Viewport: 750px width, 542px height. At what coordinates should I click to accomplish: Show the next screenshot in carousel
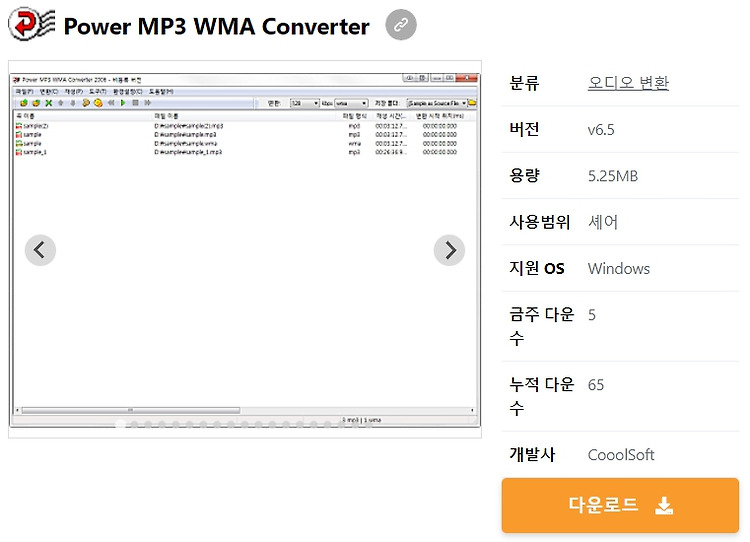(x=449, y=250)
